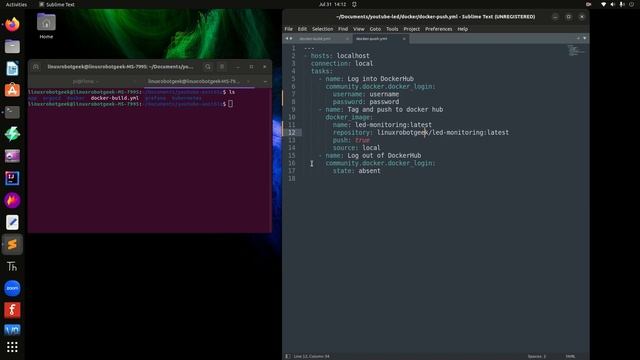640x360 pixels.
Task: Open the clock and calendar in top bar
Action: (x=333, y=4)
